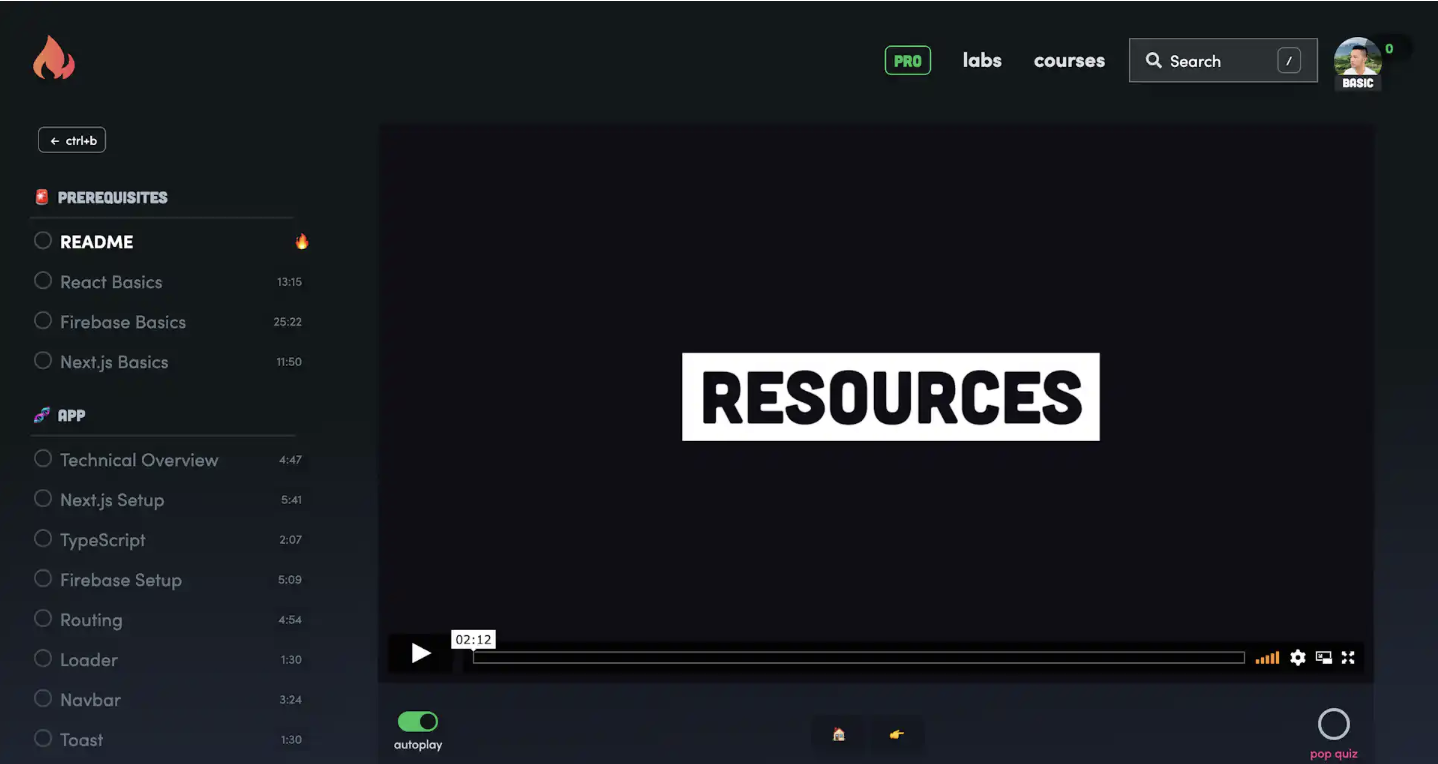Mark TypeScript lesson circle complete
The width and height of the screenshot is (1438, 764).
point(43,538)
